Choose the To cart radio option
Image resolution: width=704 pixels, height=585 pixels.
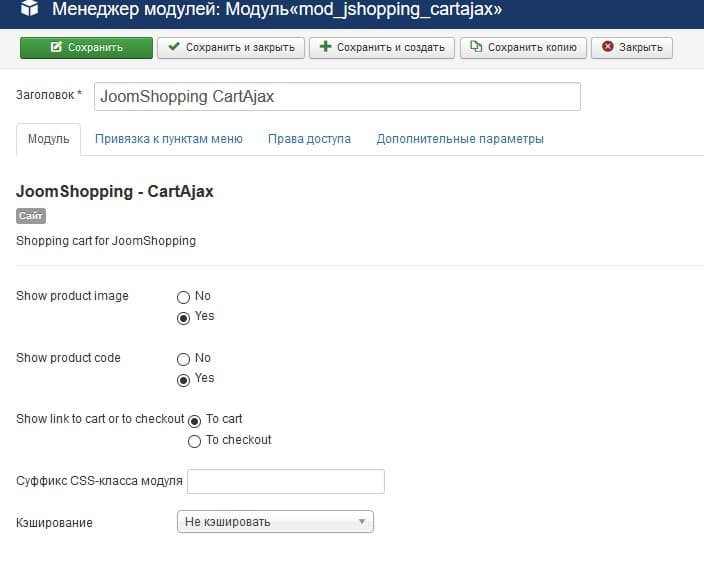point(194,421)
